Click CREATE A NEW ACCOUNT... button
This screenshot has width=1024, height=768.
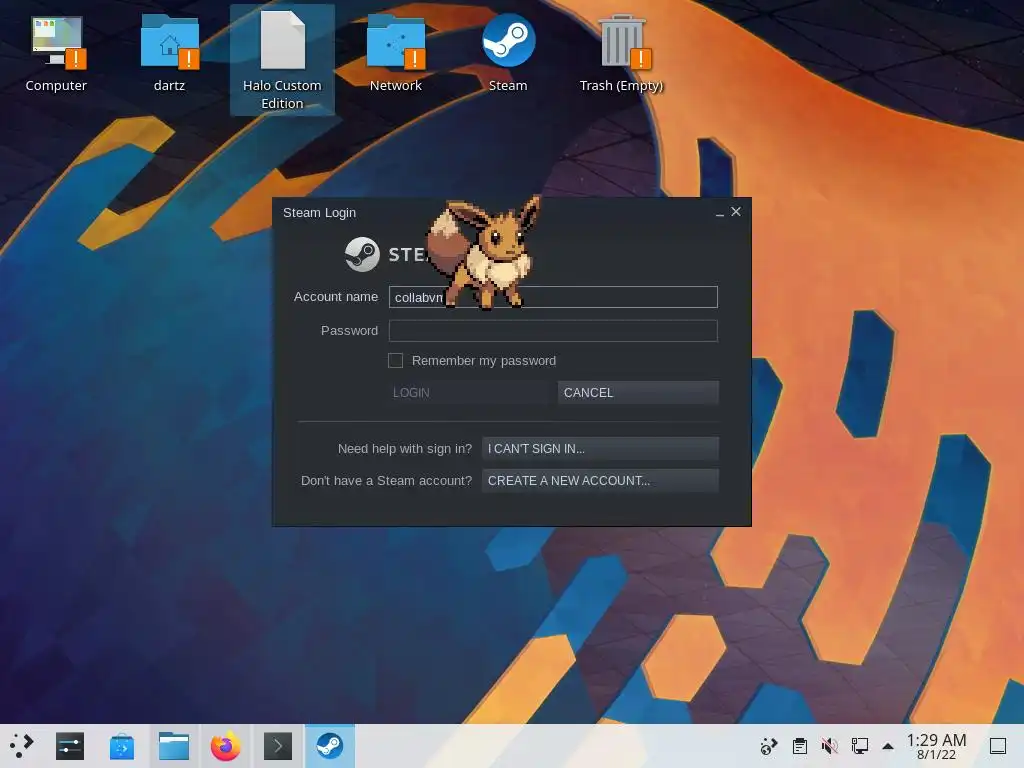(x=600, y=481)
